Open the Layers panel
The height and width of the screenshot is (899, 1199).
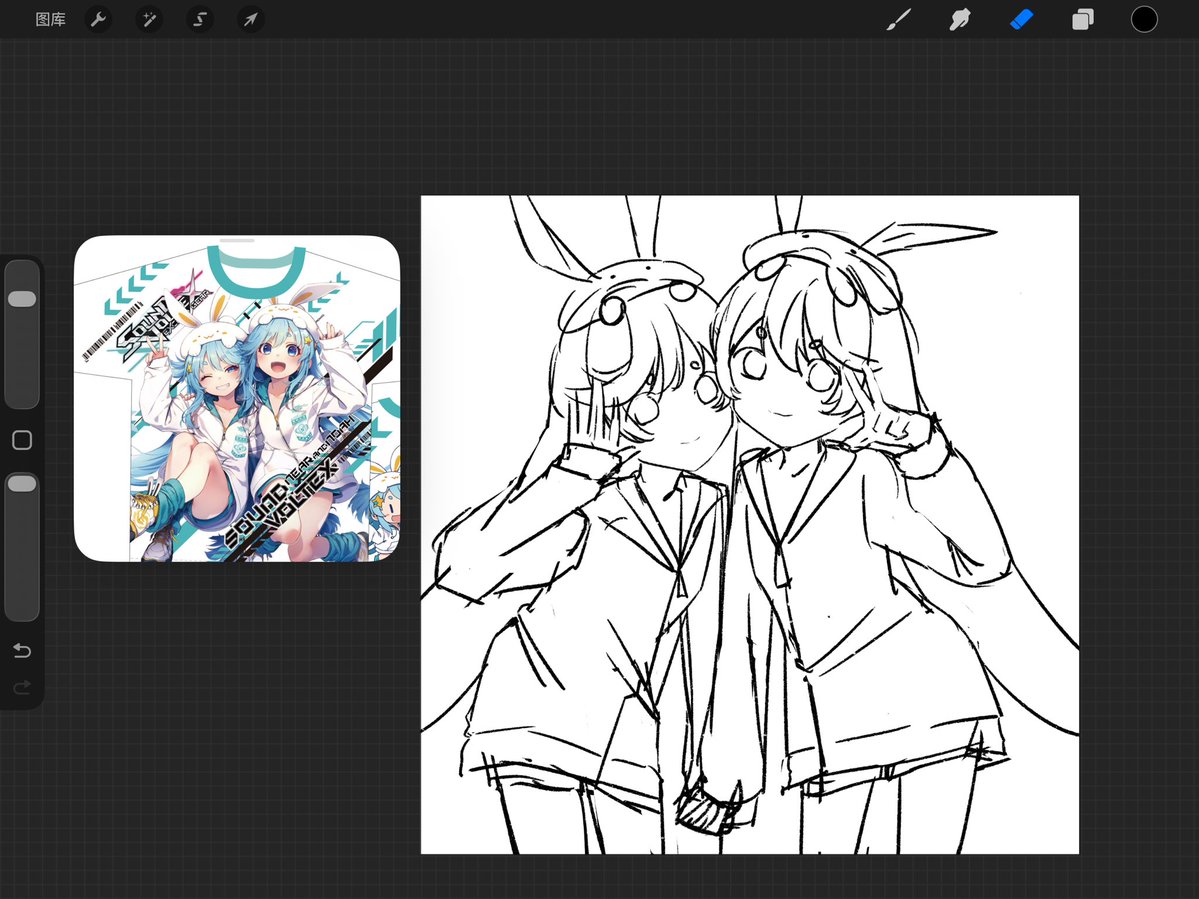(1083, 19)
